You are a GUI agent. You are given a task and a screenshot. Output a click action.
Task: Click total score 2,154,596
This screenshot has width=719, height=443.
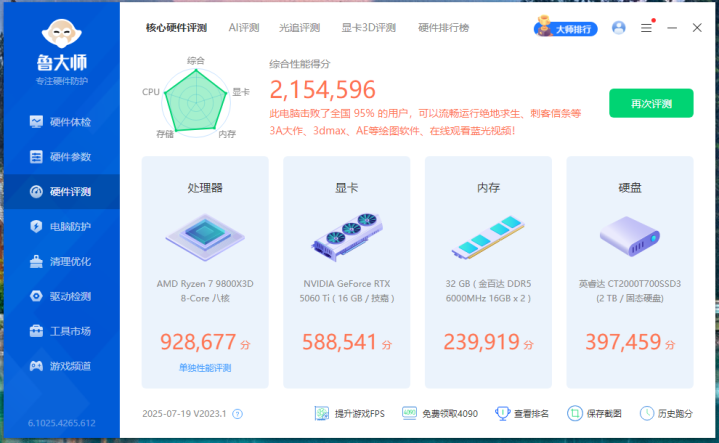pos(323,89)
